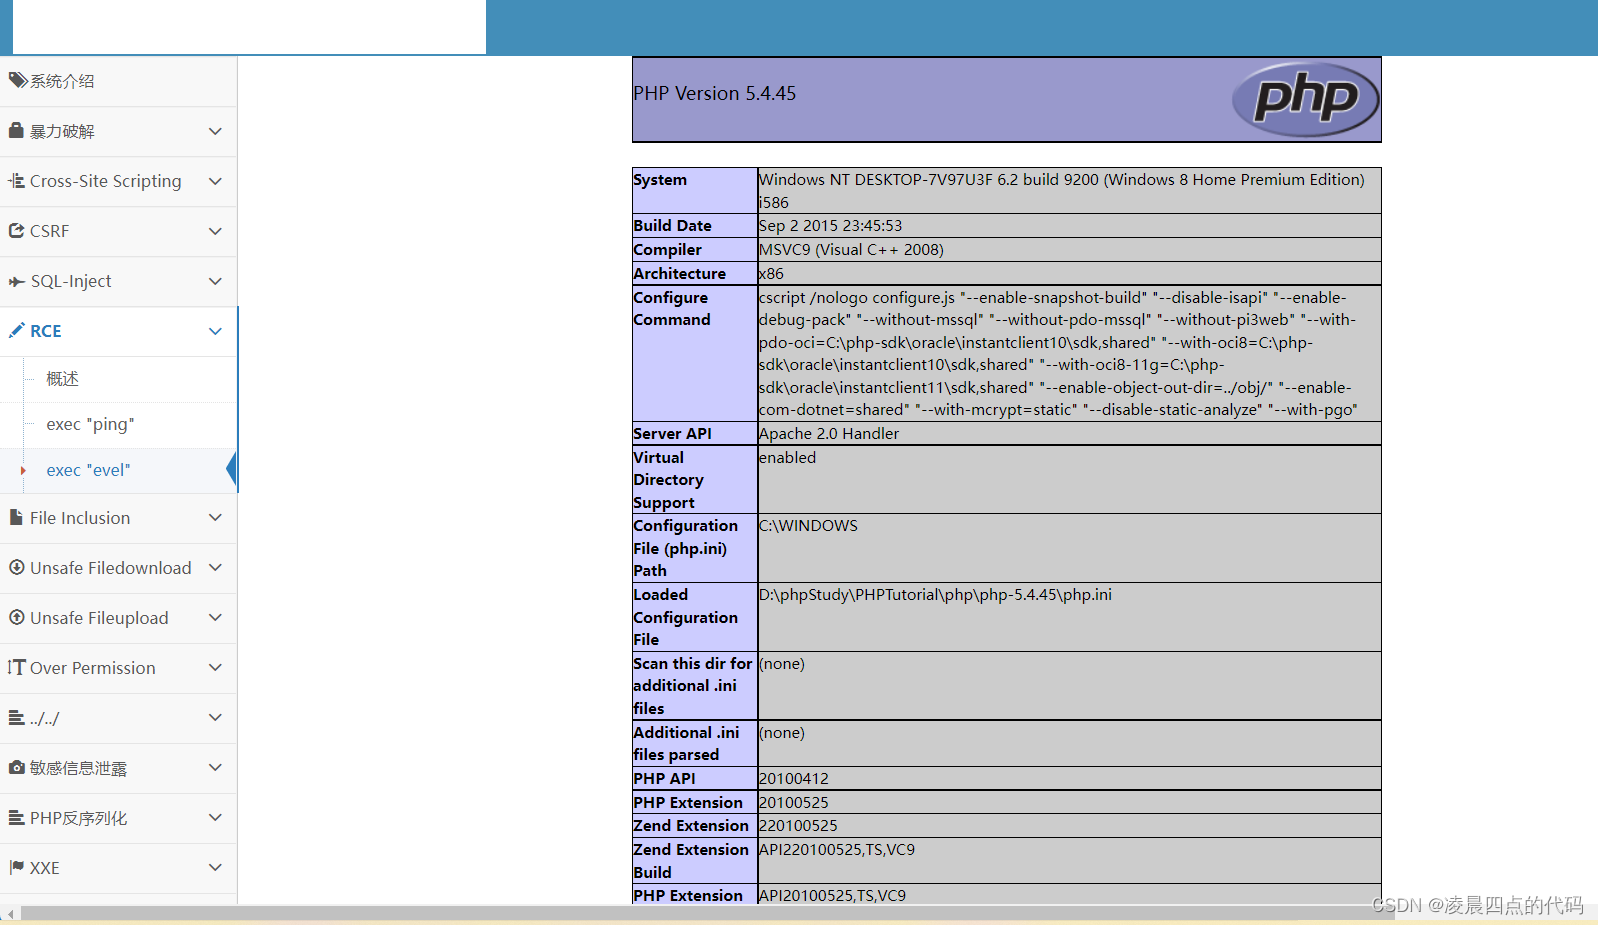Click the white header box at top left

[x=249, y=26]
